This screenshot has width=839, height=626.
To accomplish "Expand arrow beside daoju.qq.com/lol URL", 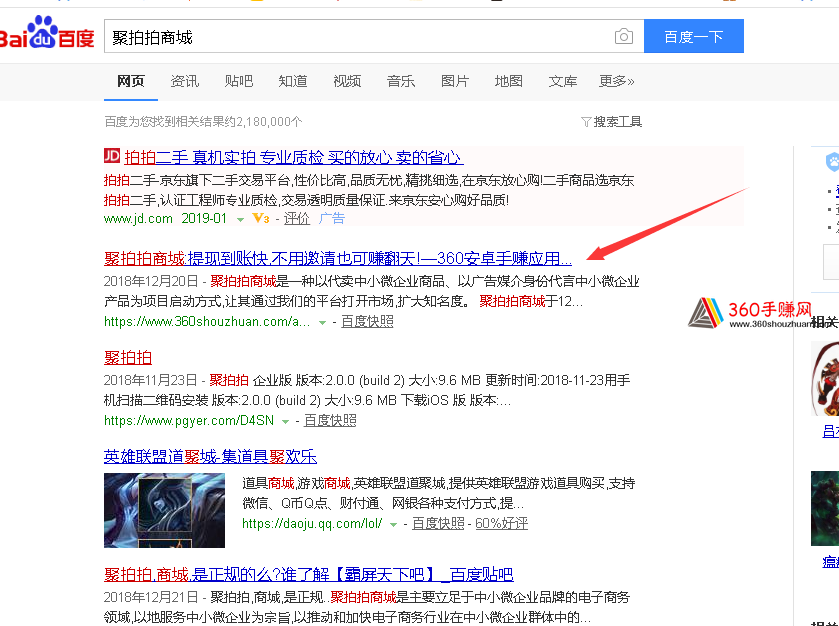I will (x=393, y=524).
